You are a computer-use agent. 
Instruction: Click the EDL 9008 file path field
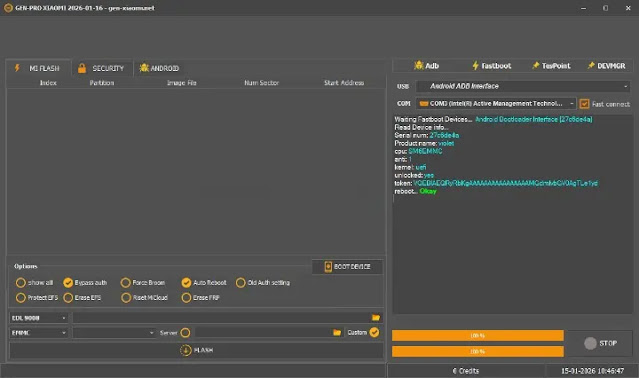tap(222, 317)
